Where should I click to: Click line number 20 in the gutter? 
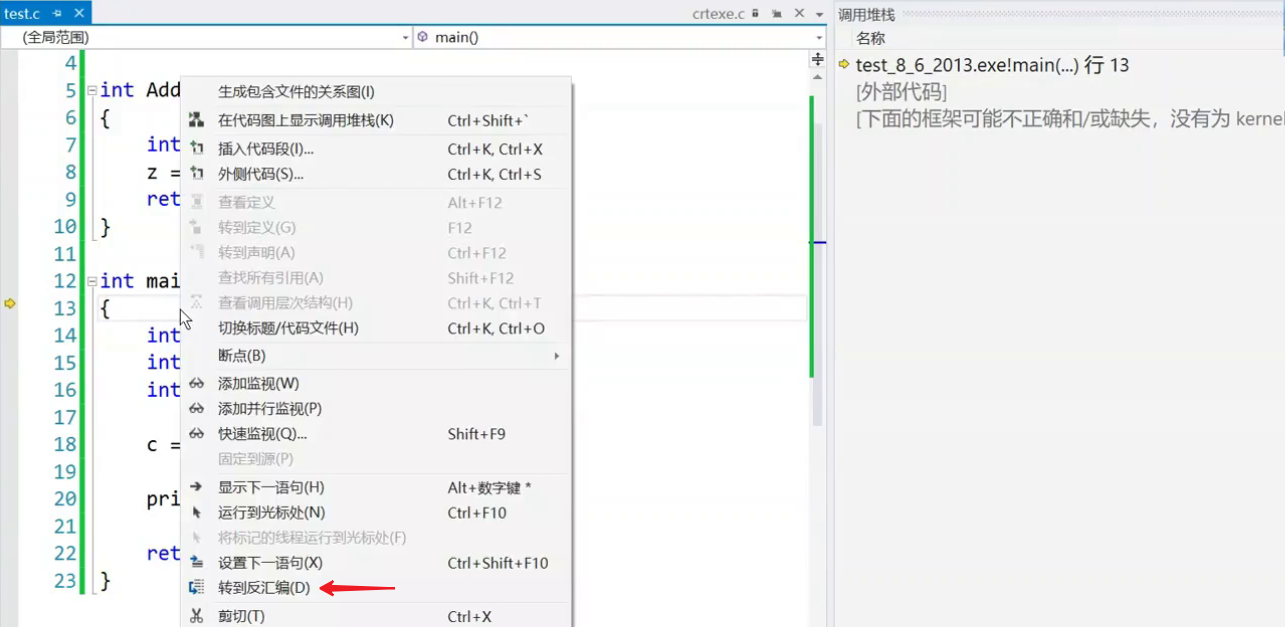(64, 498)
